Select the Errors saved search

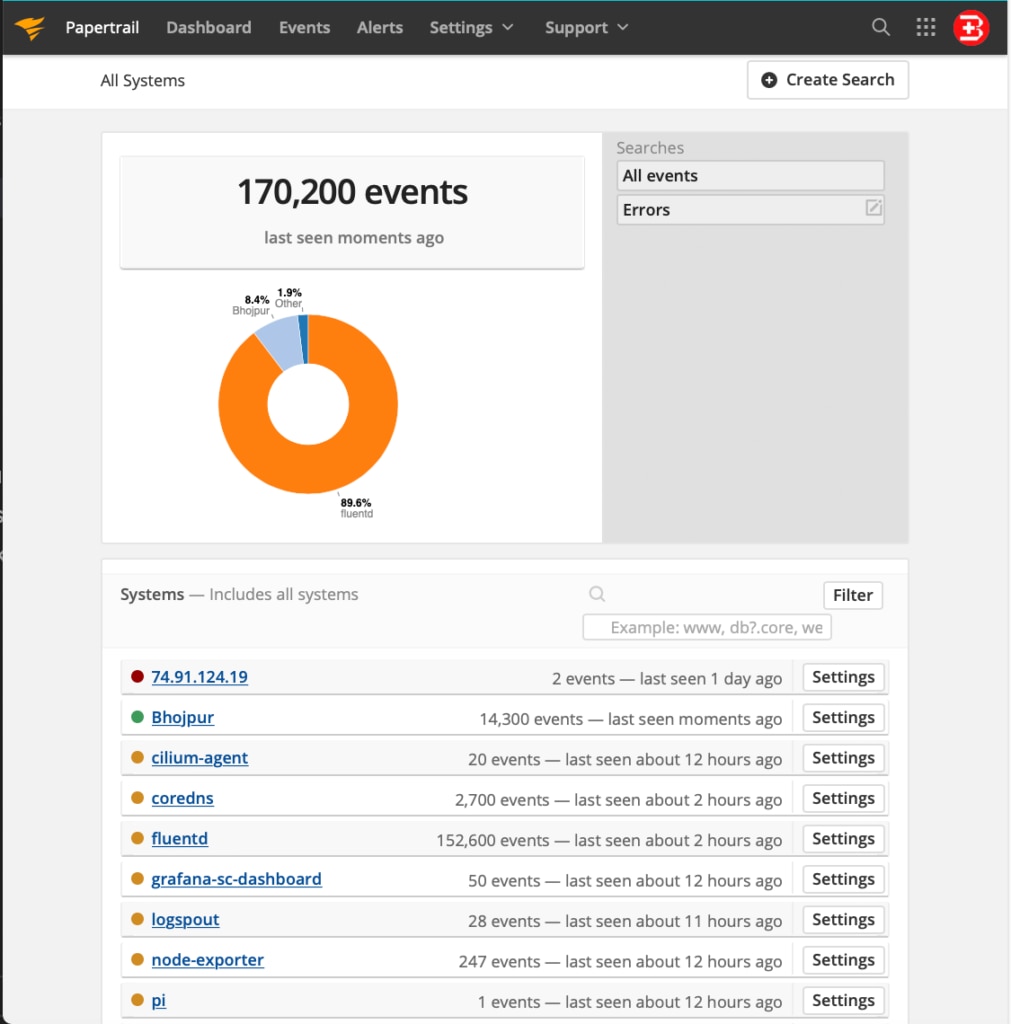tap(750, 210)
